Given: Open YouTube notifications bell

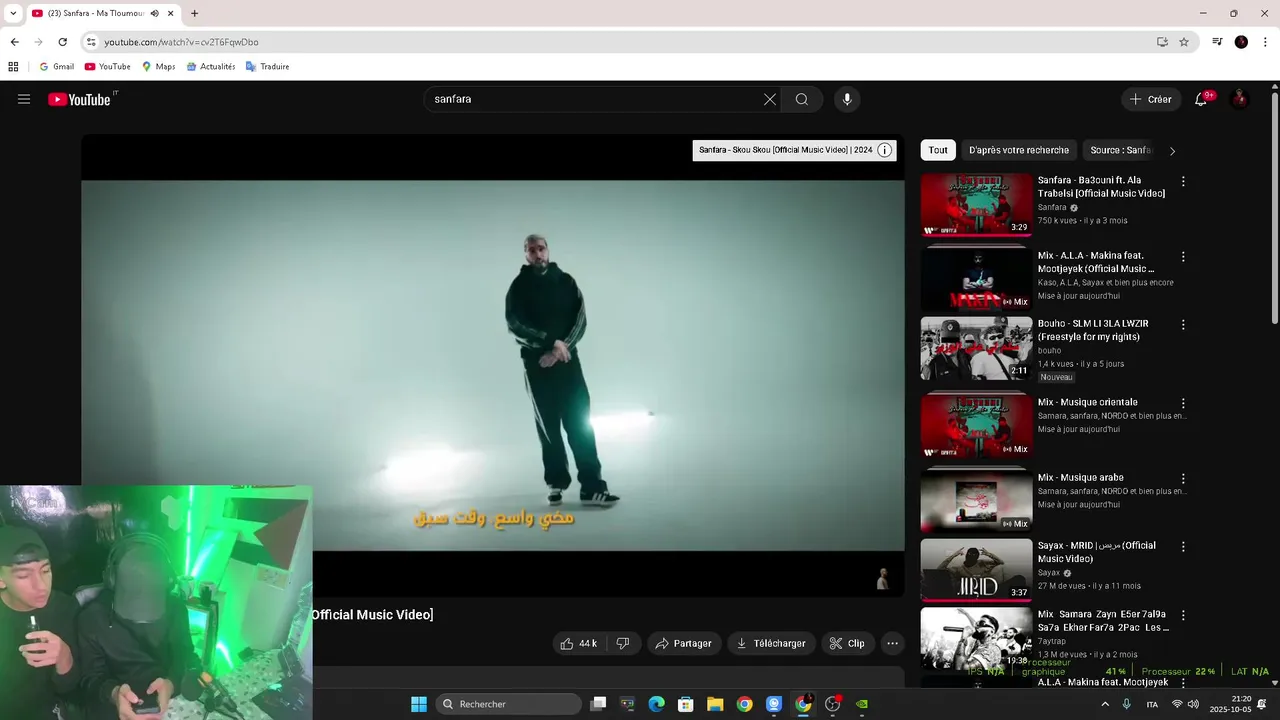Looking at the screenshot, I should pos(1201,99).
